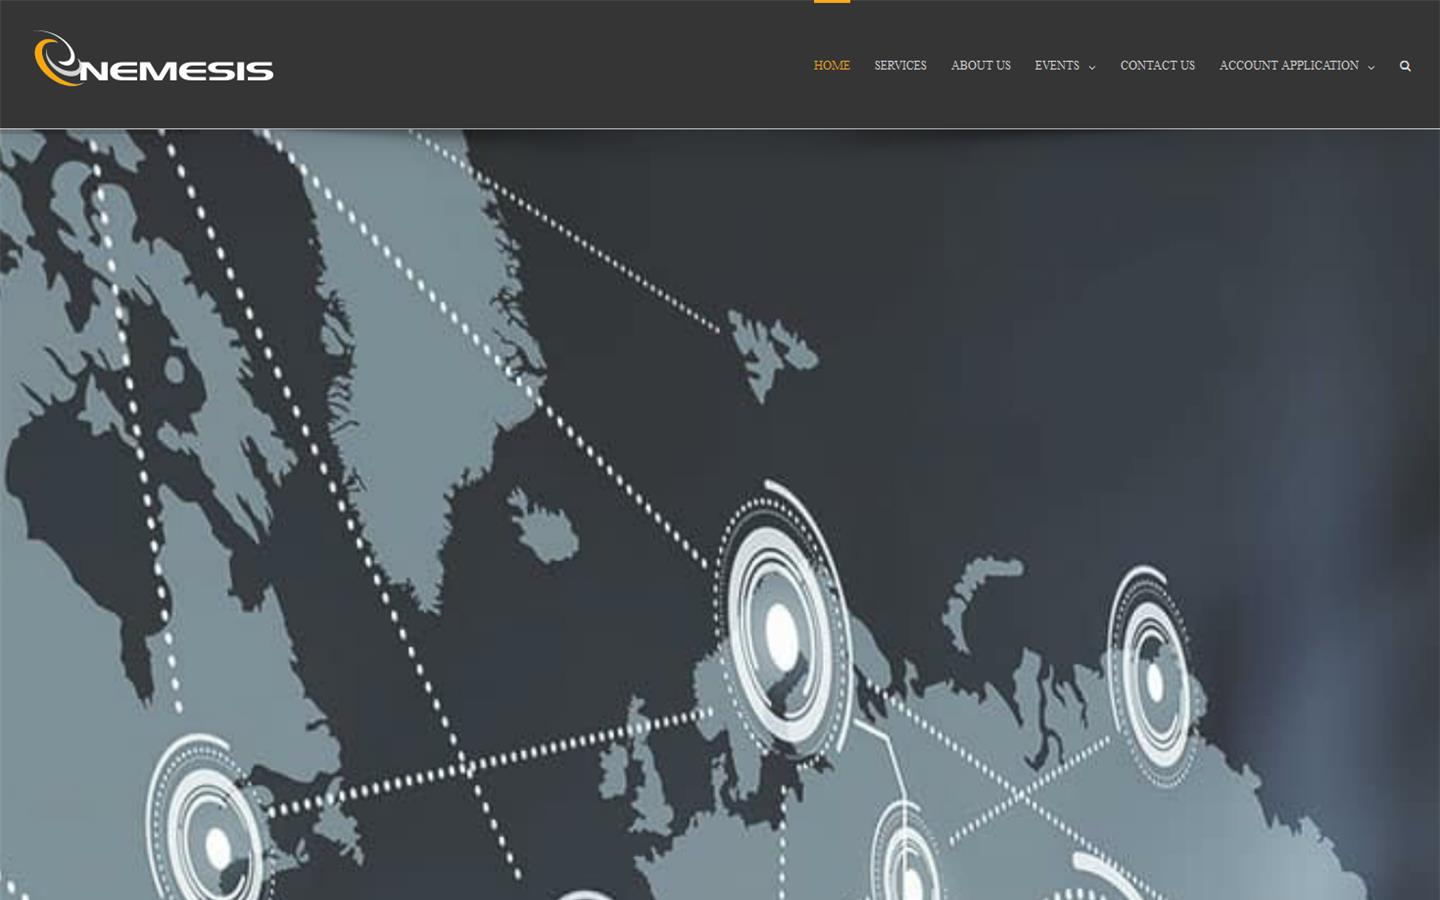Open the SERVICES page from the navigation

pyautogui.click(x=900, y=66)
